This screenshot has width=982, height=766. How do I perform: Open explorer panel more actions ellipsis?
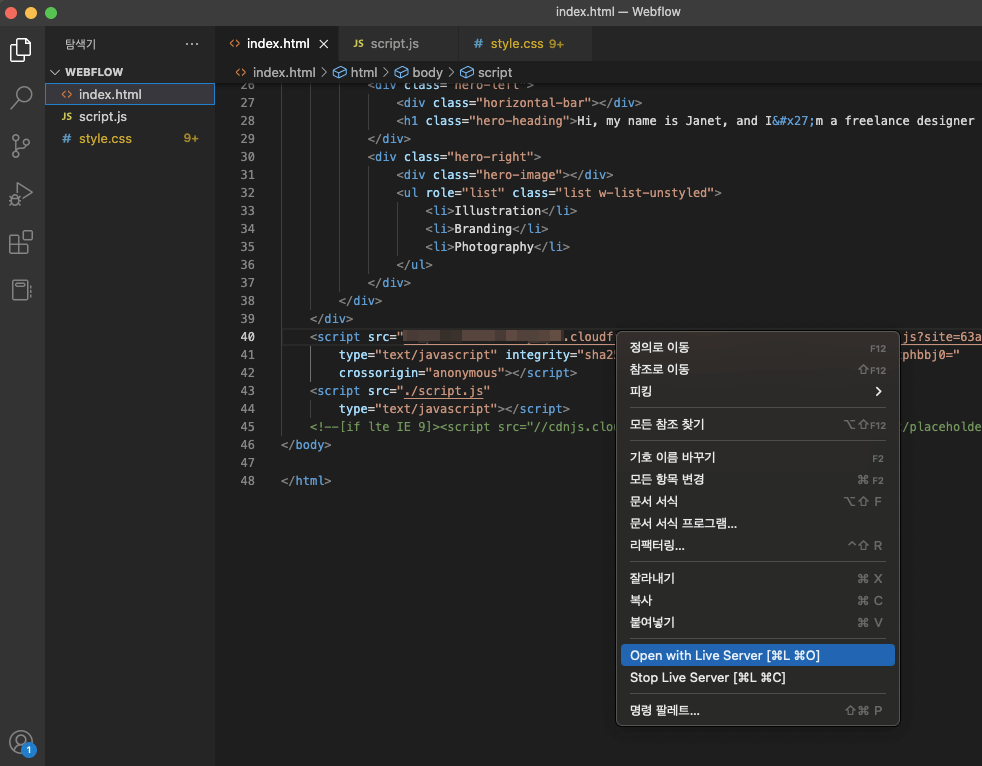pyautogui.click(x=192, y=44)
